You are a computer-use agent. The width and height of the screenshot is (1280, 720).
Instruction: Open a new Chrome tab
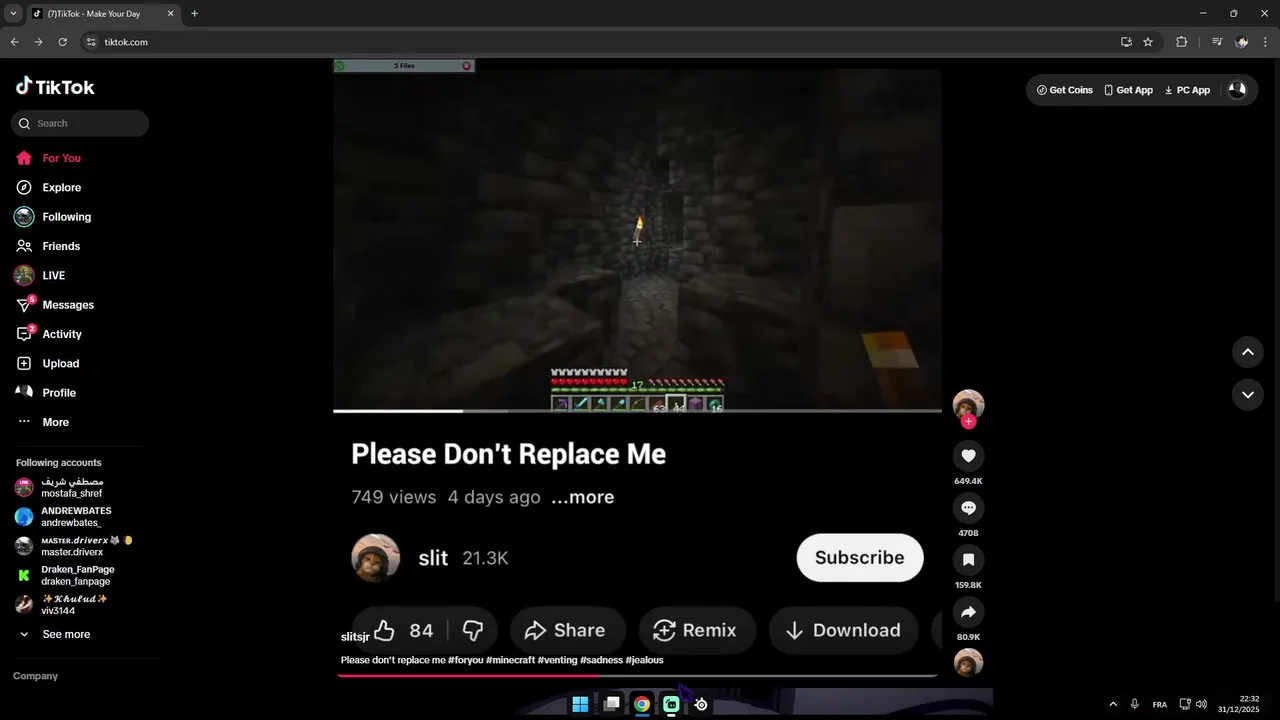[194, 14]
